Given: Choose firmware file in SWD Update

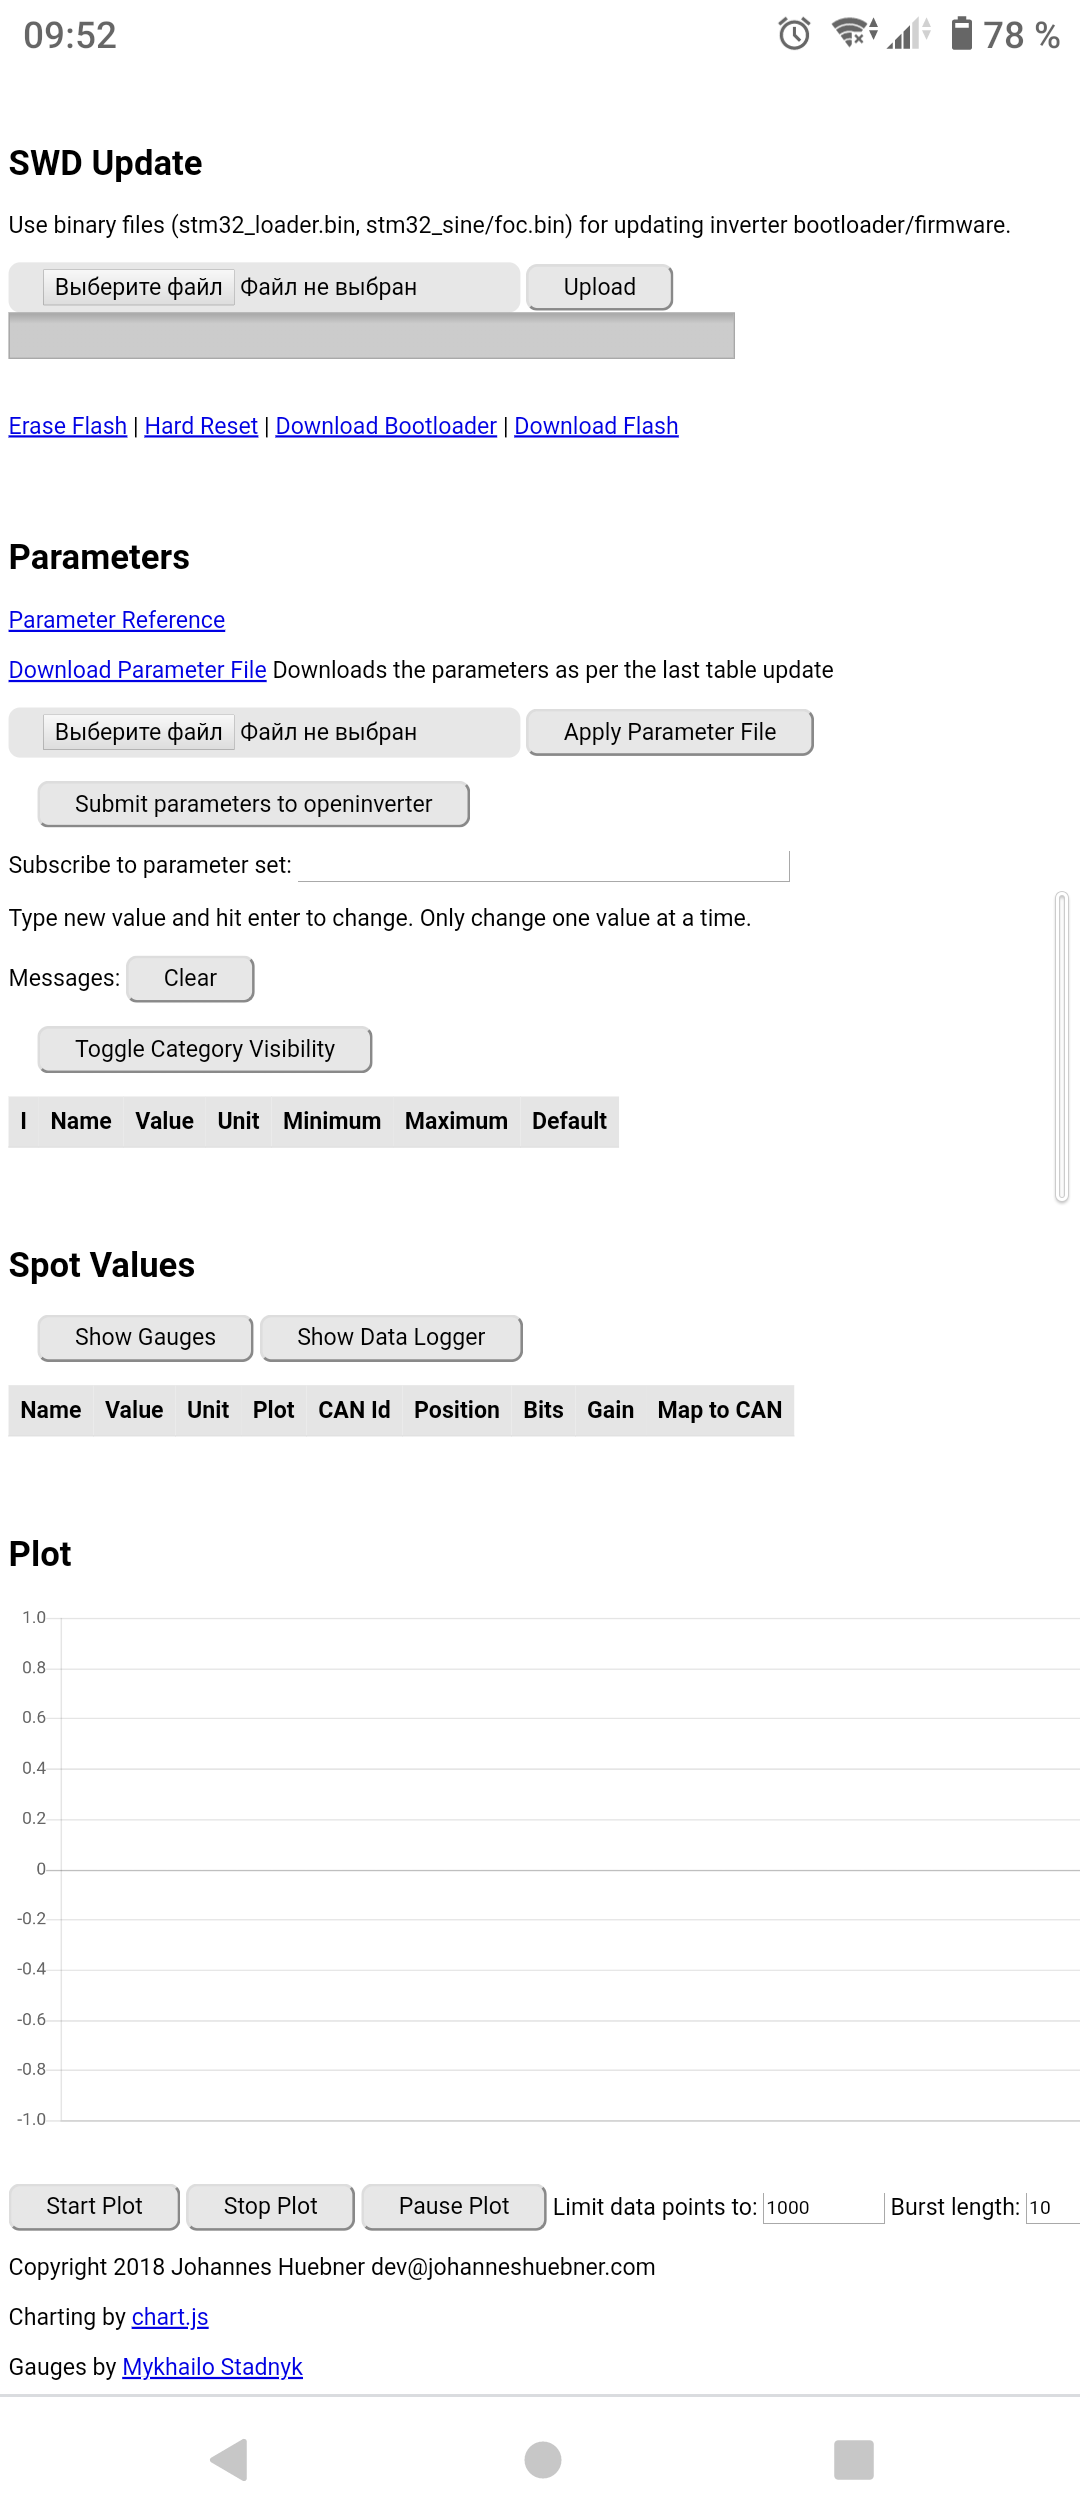Looking at the screenshot, I should (x=138, y=287).
